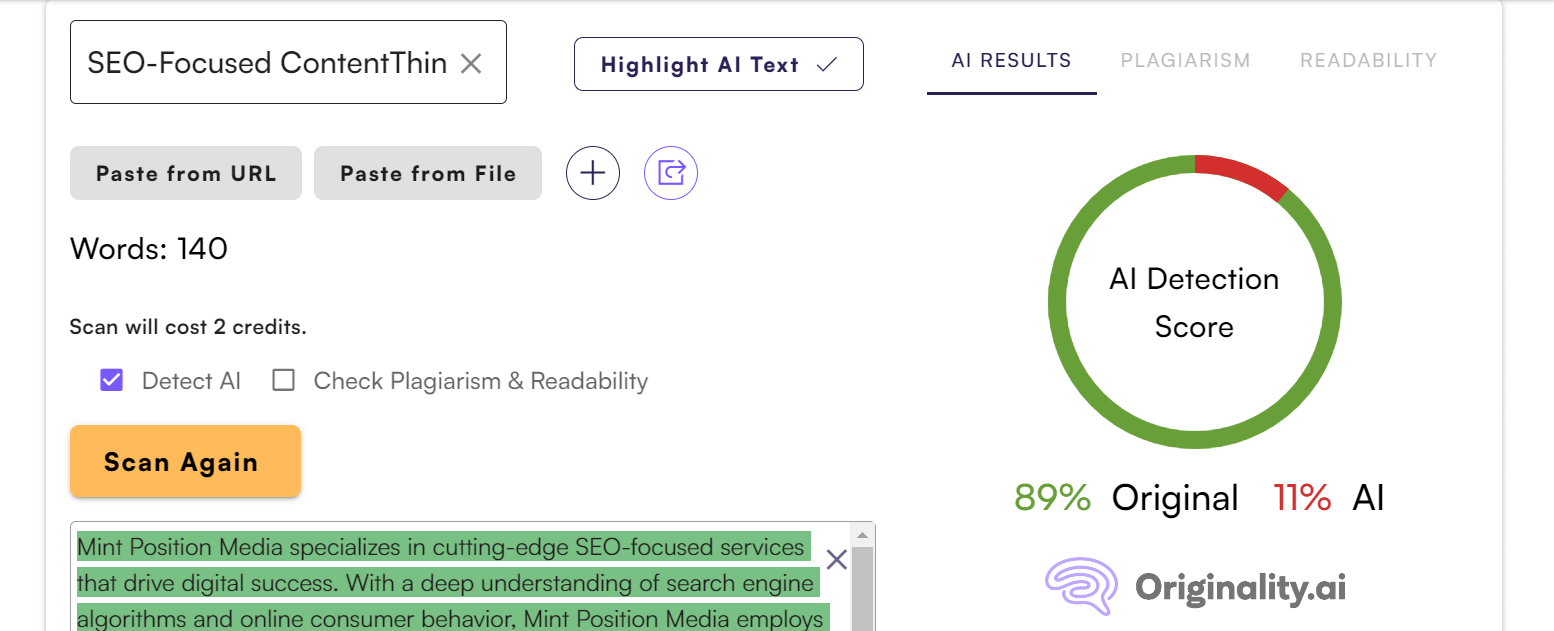Click the text area scrollbar thumb
Viewport: 1554px width, 631px height.
point(862,590)
